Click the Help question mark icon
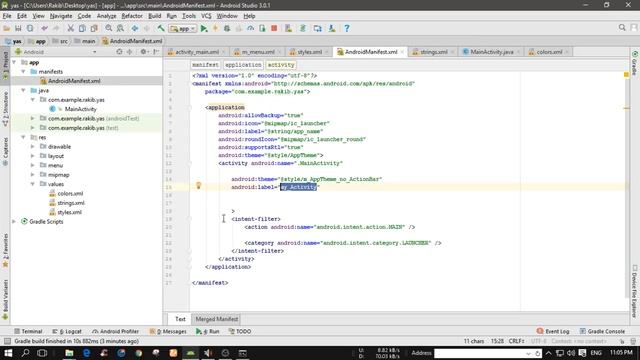The image size is (640, 360). 347,28
